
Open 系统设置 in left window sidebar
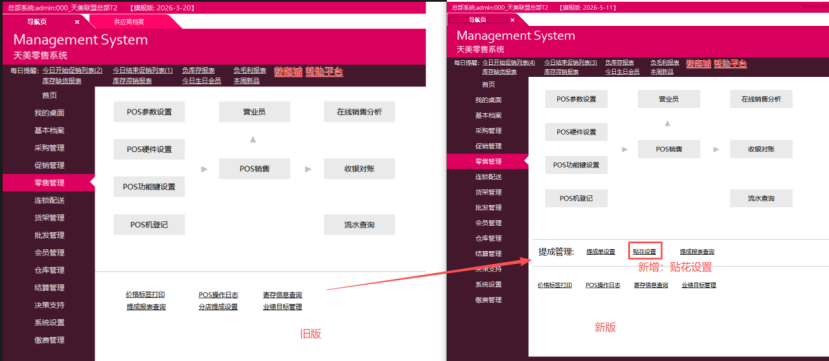click(49, 322)
